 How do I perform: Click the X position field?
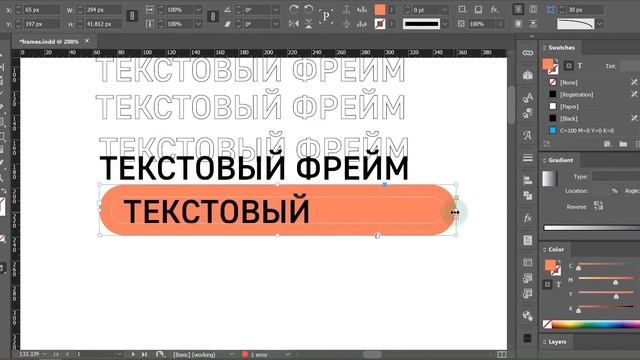[42, 9]
